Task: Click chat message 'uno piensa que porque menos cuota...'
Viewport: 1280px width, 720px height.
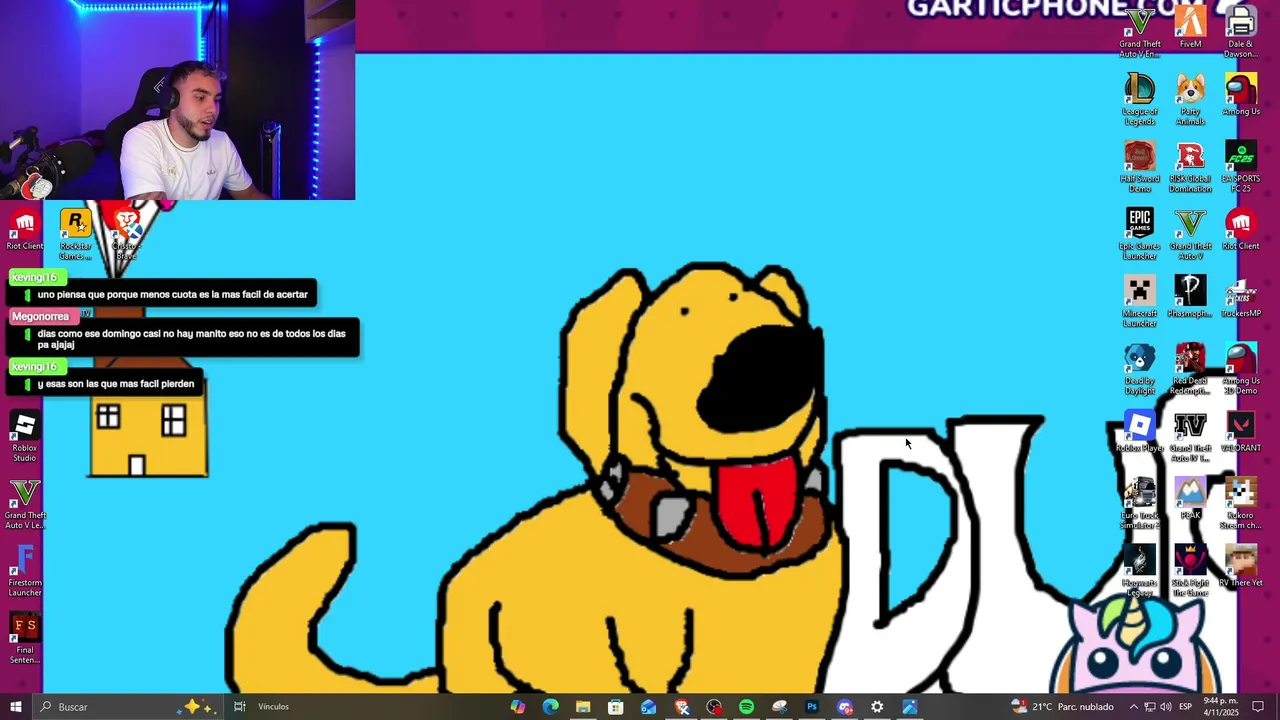Action: [x=162, y=295]
